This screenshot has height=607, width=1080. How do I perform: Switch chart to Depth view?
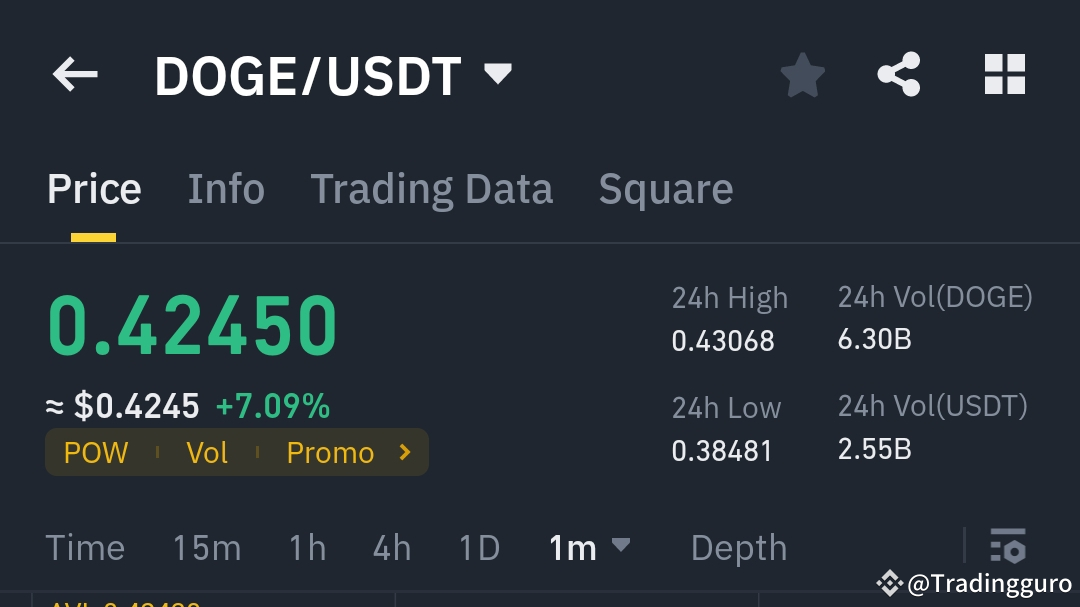(x=738, y=547)
